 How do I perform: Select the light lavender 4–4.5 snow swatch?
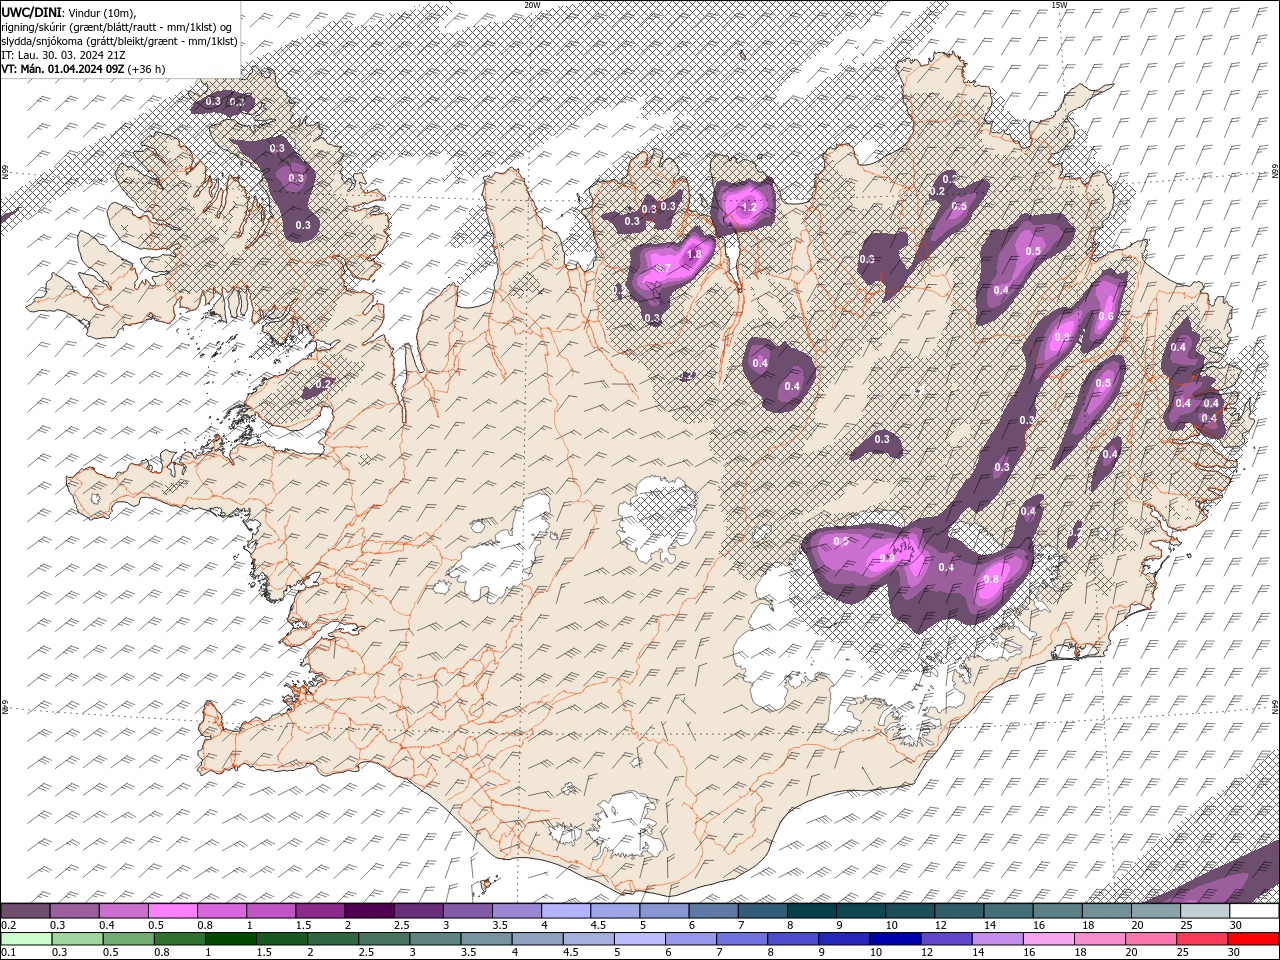click(566, 910)
